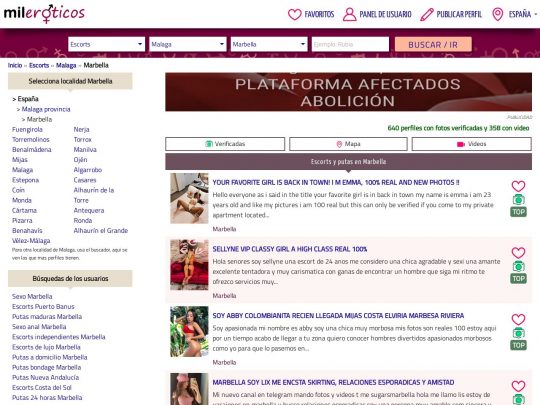Click the search keyword input field
Image resolution: width=540 pixels, height=405 pixels.
click(350, 44)
